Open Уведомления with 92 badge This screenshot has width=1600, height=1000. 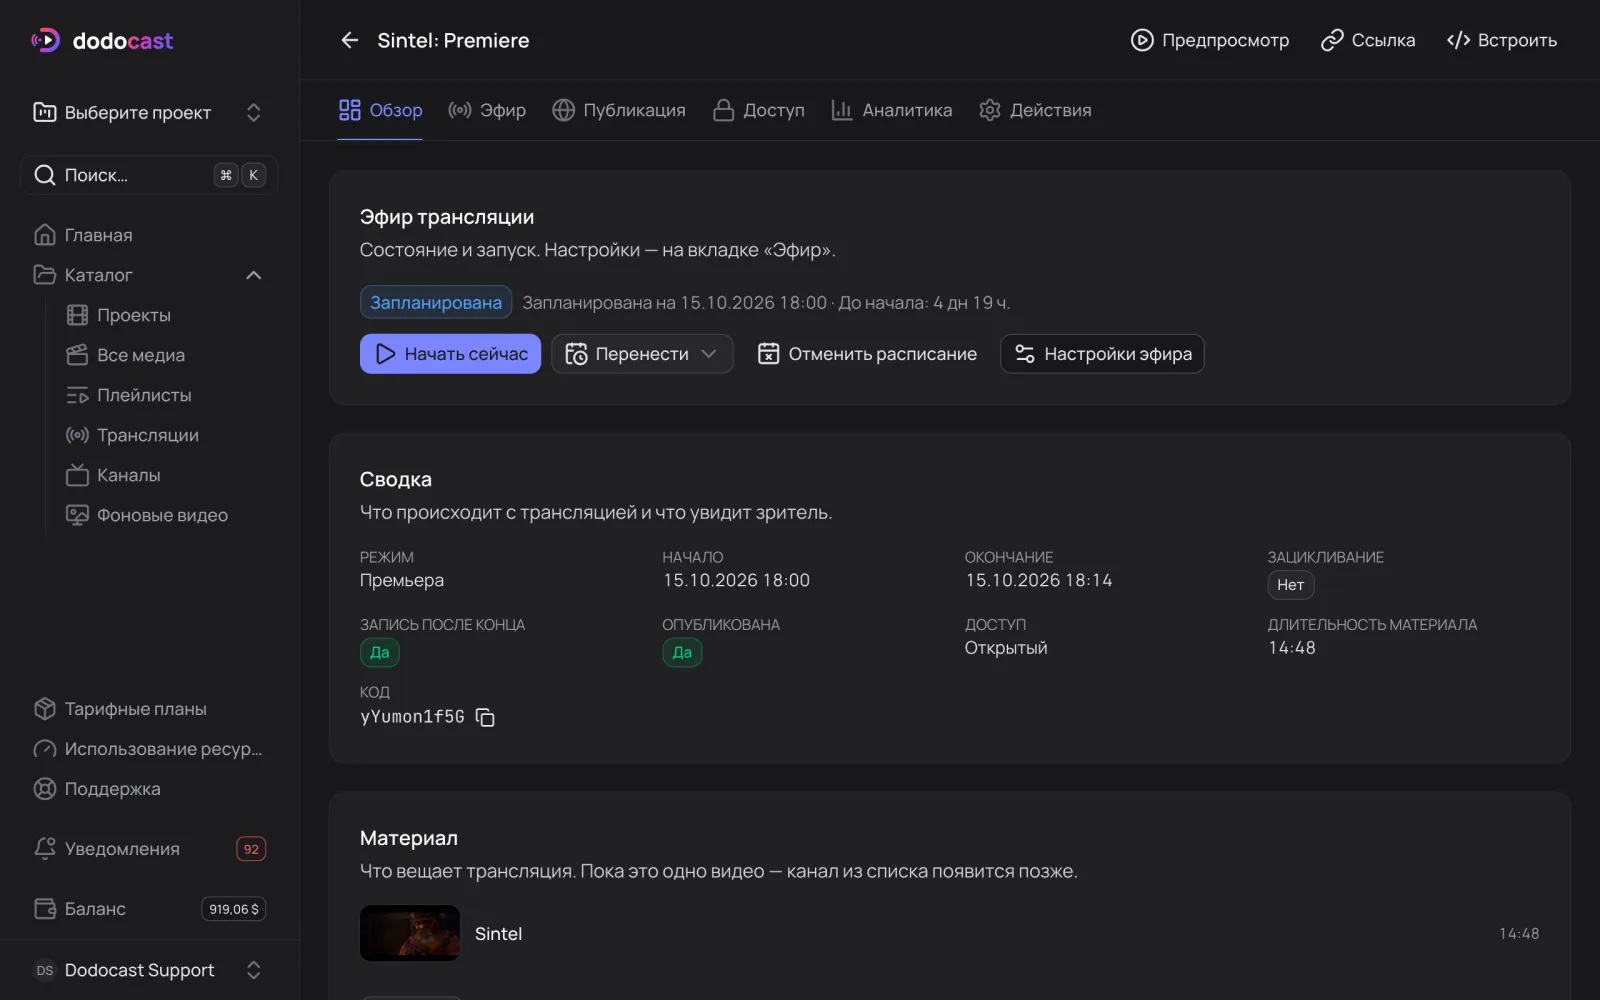click(150, 849)
